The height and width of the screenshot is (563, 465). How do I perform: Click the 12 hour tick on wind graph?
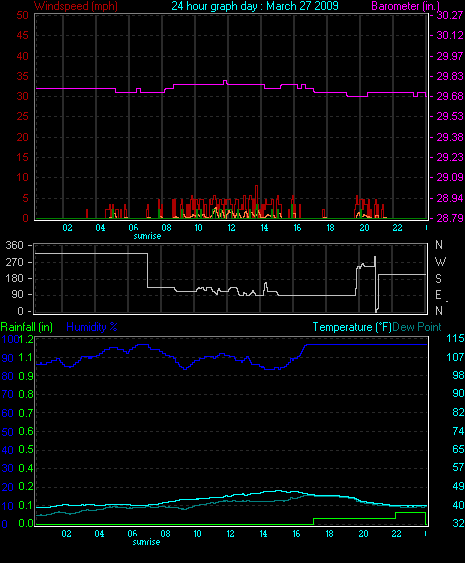pos(232,228)
